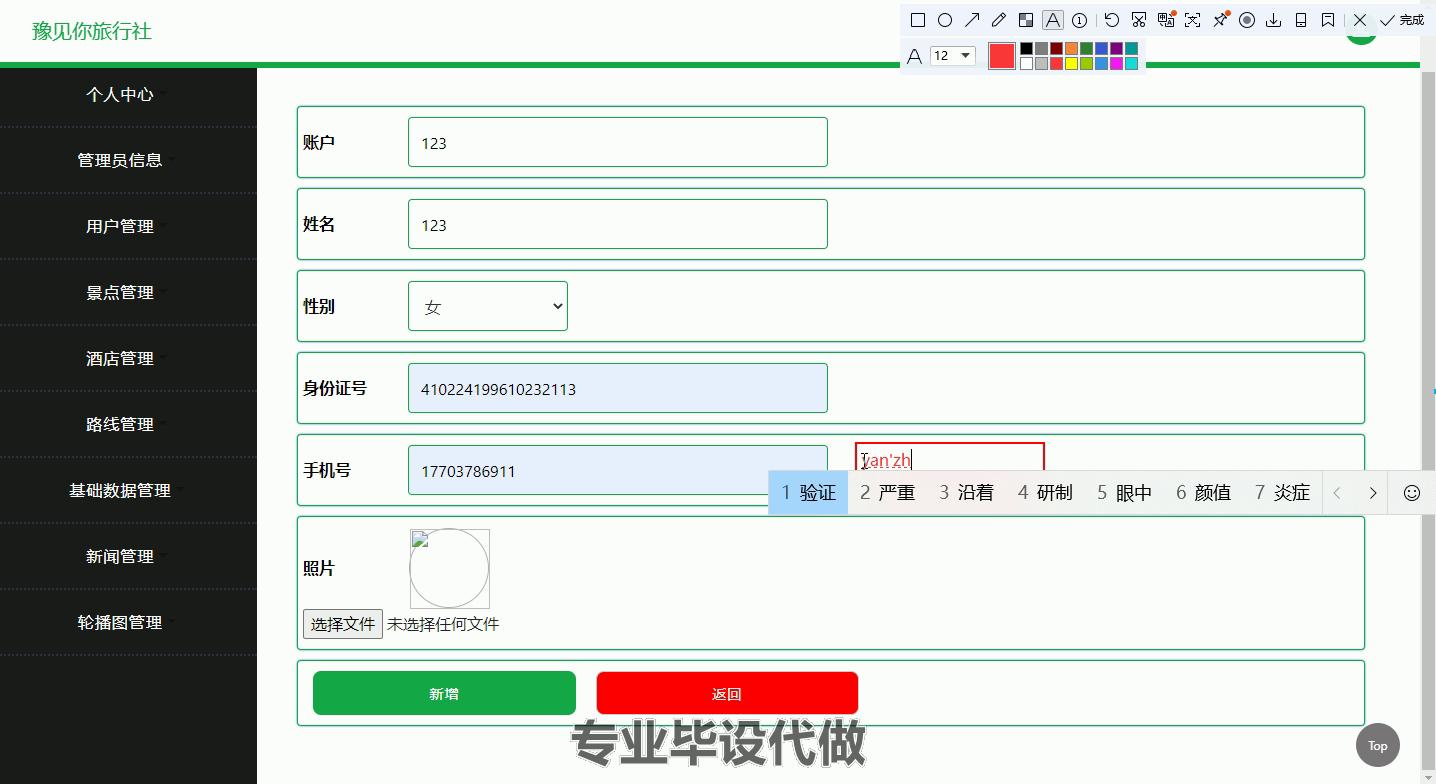Image resolution: width=1436 pixels, height=784 pixels.
Task: Choose IME candidate 5 眼中
Action: 1124,492
